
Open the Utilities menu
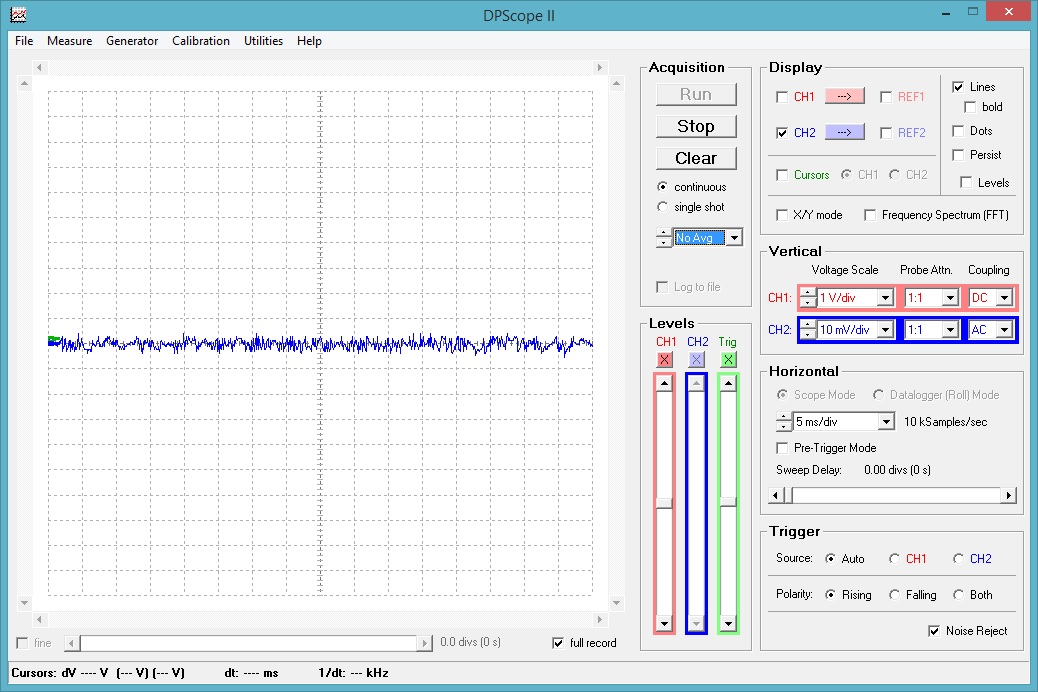pyautogui.click(x=263, y=41)
